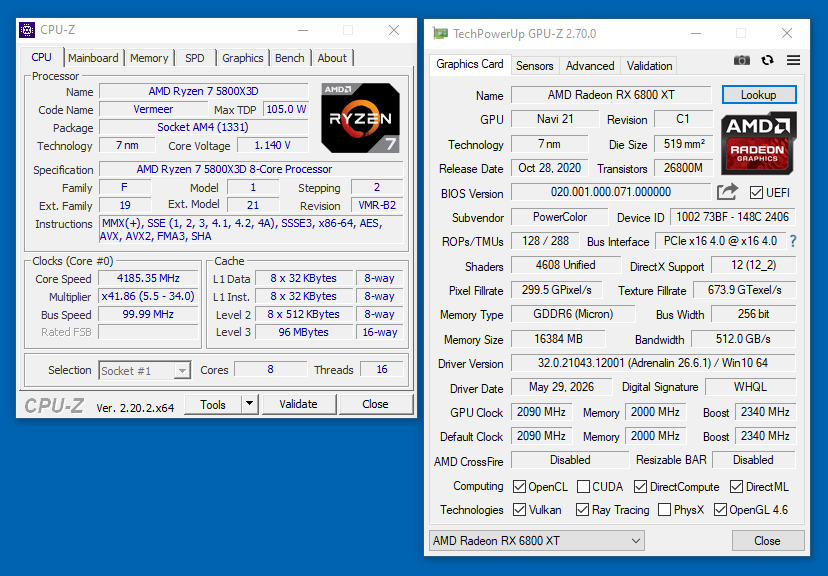Toggle the Vulkan checkbox
Screen dimensions: 828x576
point(520,510)
